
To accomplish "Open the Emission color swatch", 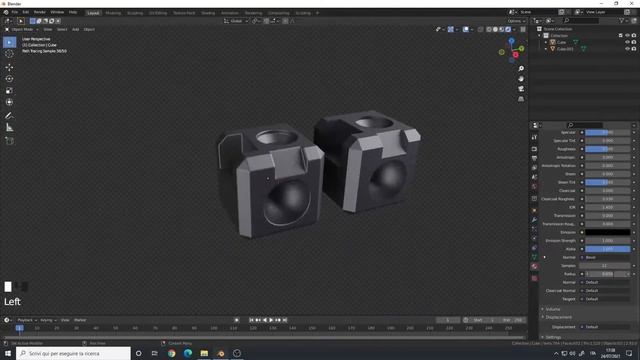I will click(x=607, y=232).
